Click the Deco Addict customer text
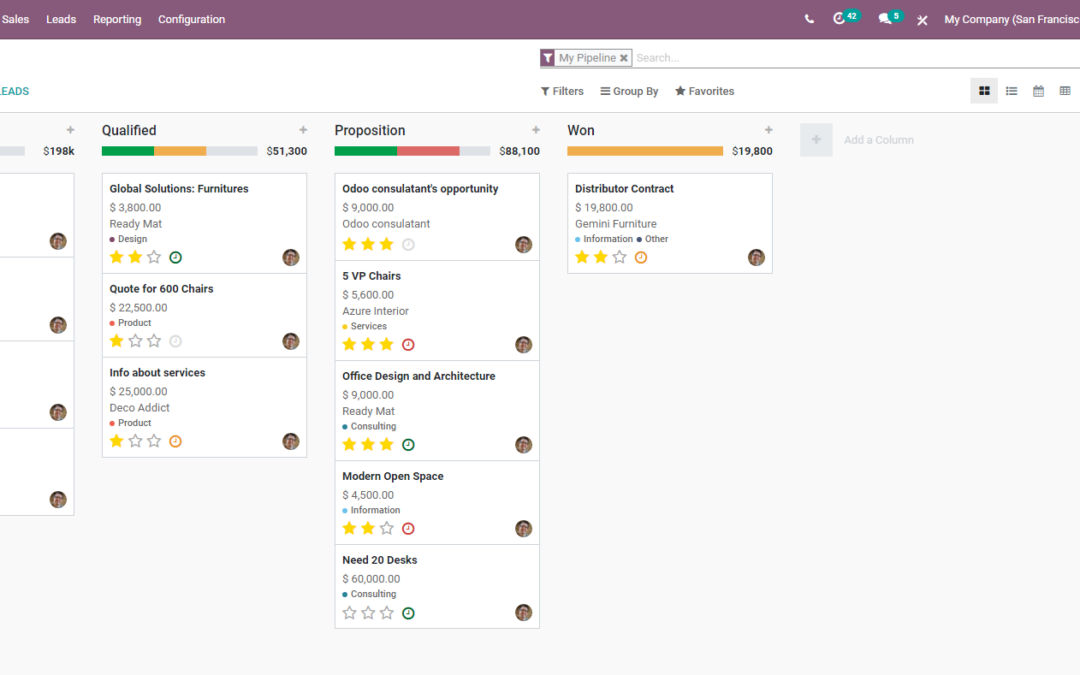 (x=139, y=408)
